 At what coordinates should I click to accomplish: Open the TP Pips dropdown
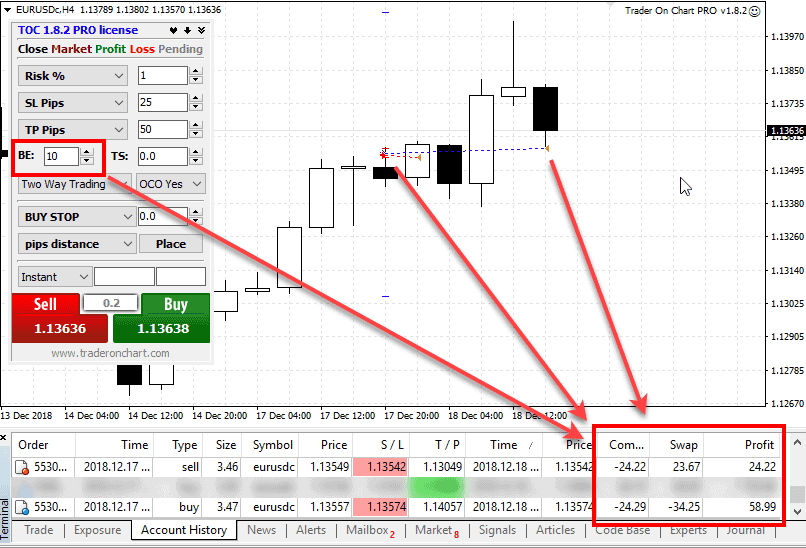[x=72, y=130]
